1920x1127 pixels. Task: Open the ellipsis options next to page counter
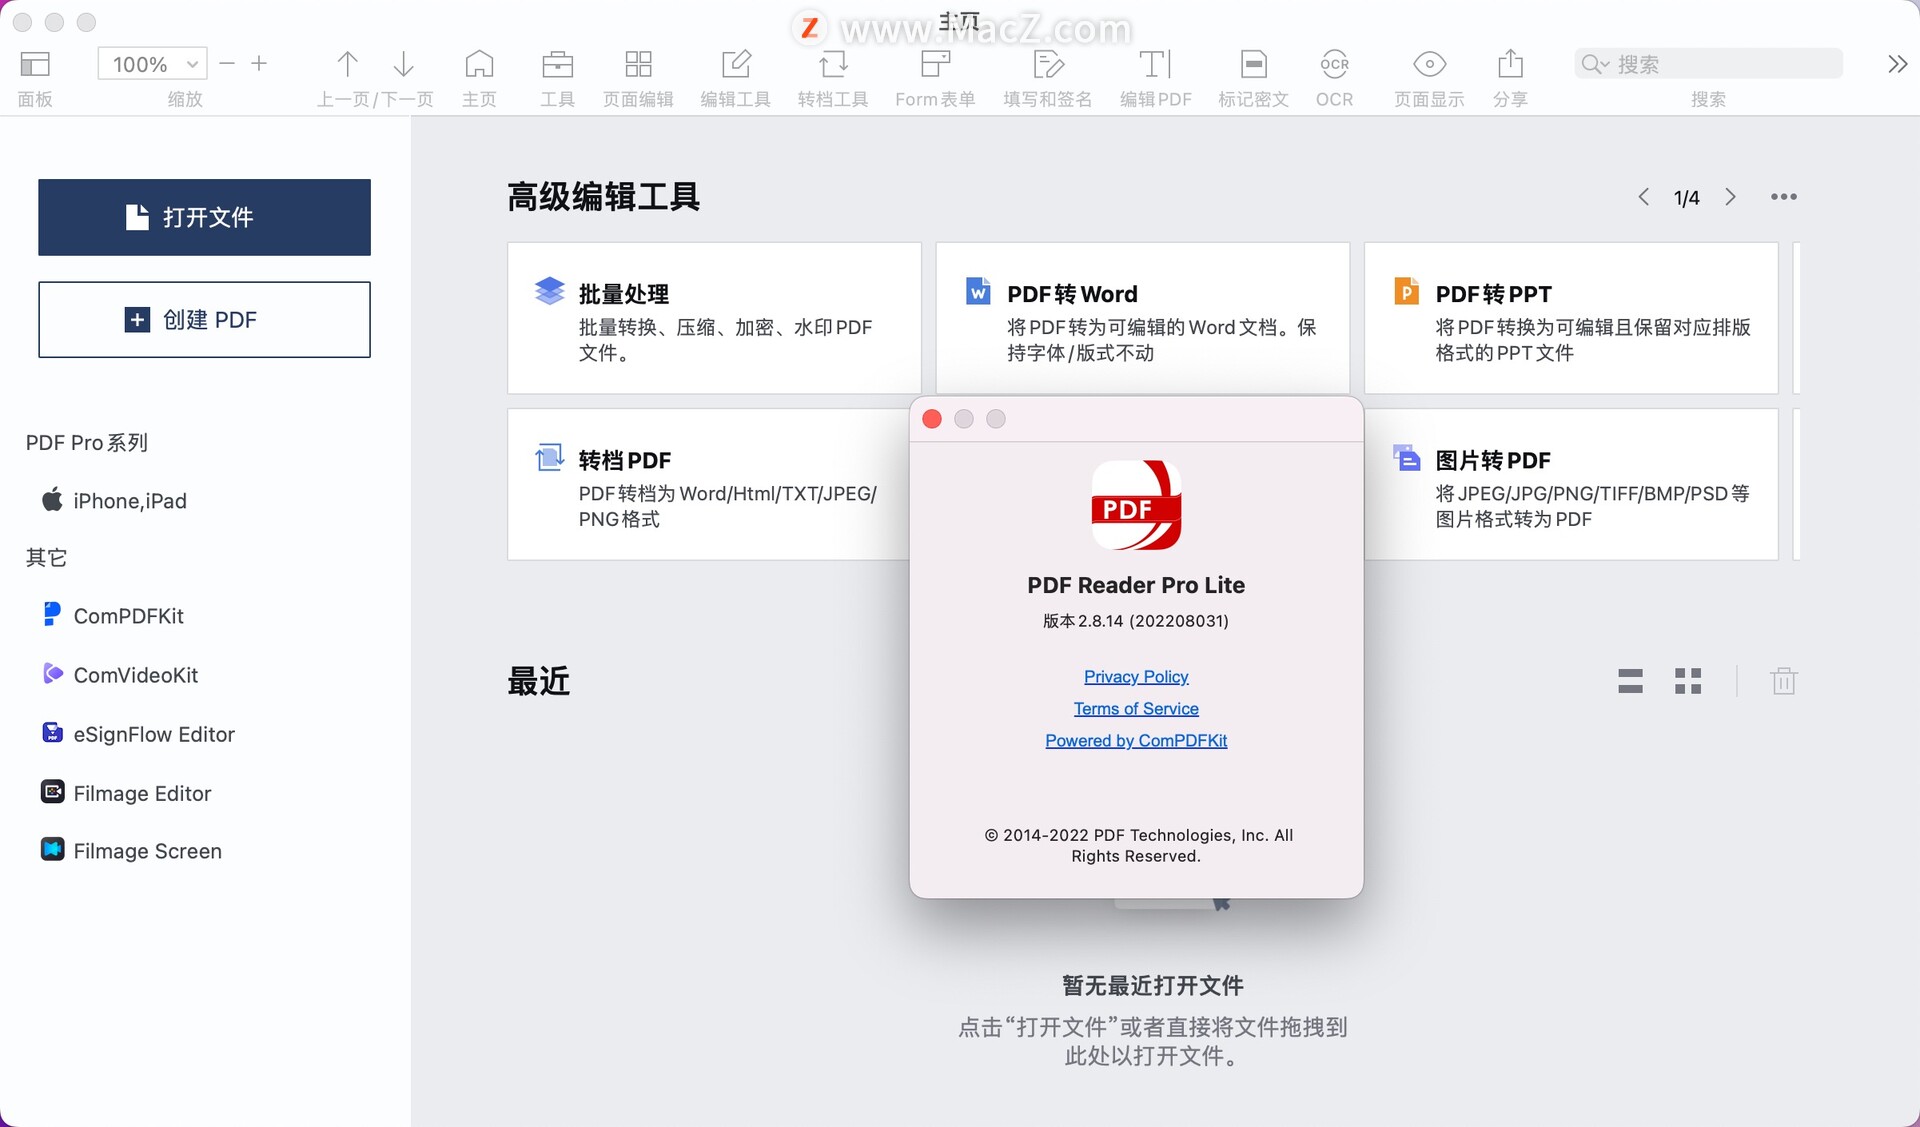pos(1783,196)
